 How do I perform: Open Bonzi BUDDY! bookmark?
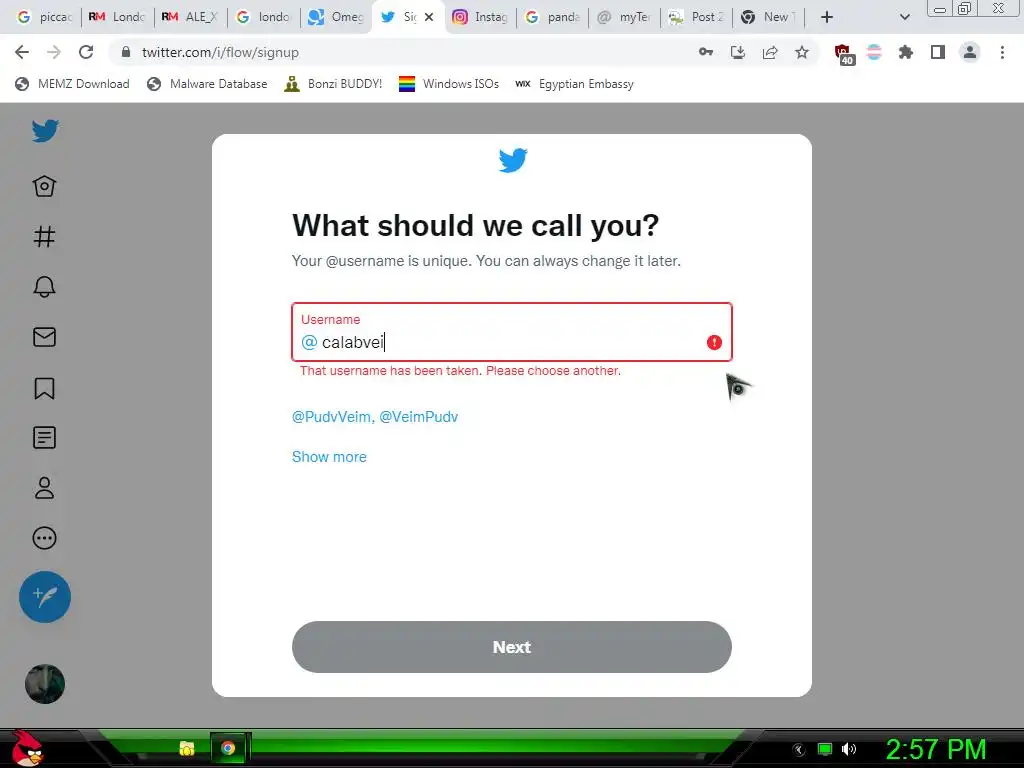(334, 84)
